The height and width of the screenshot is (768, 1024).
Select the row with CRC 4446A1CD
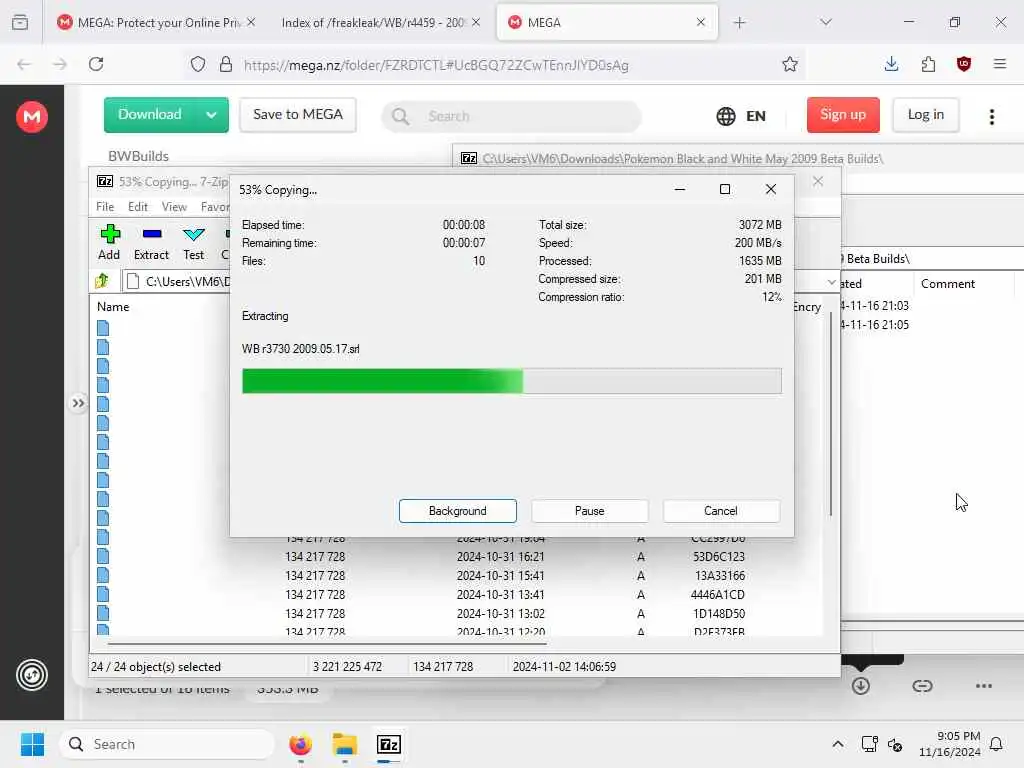point(457,595)
